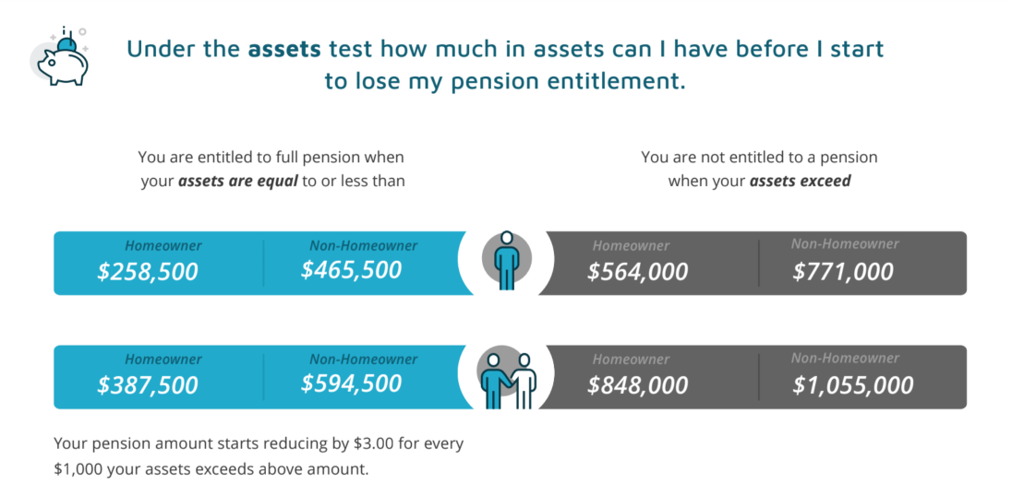Click bold 'assets' word in heading
This screenshot has width=1012, height=485.
[x=285, y=49]
